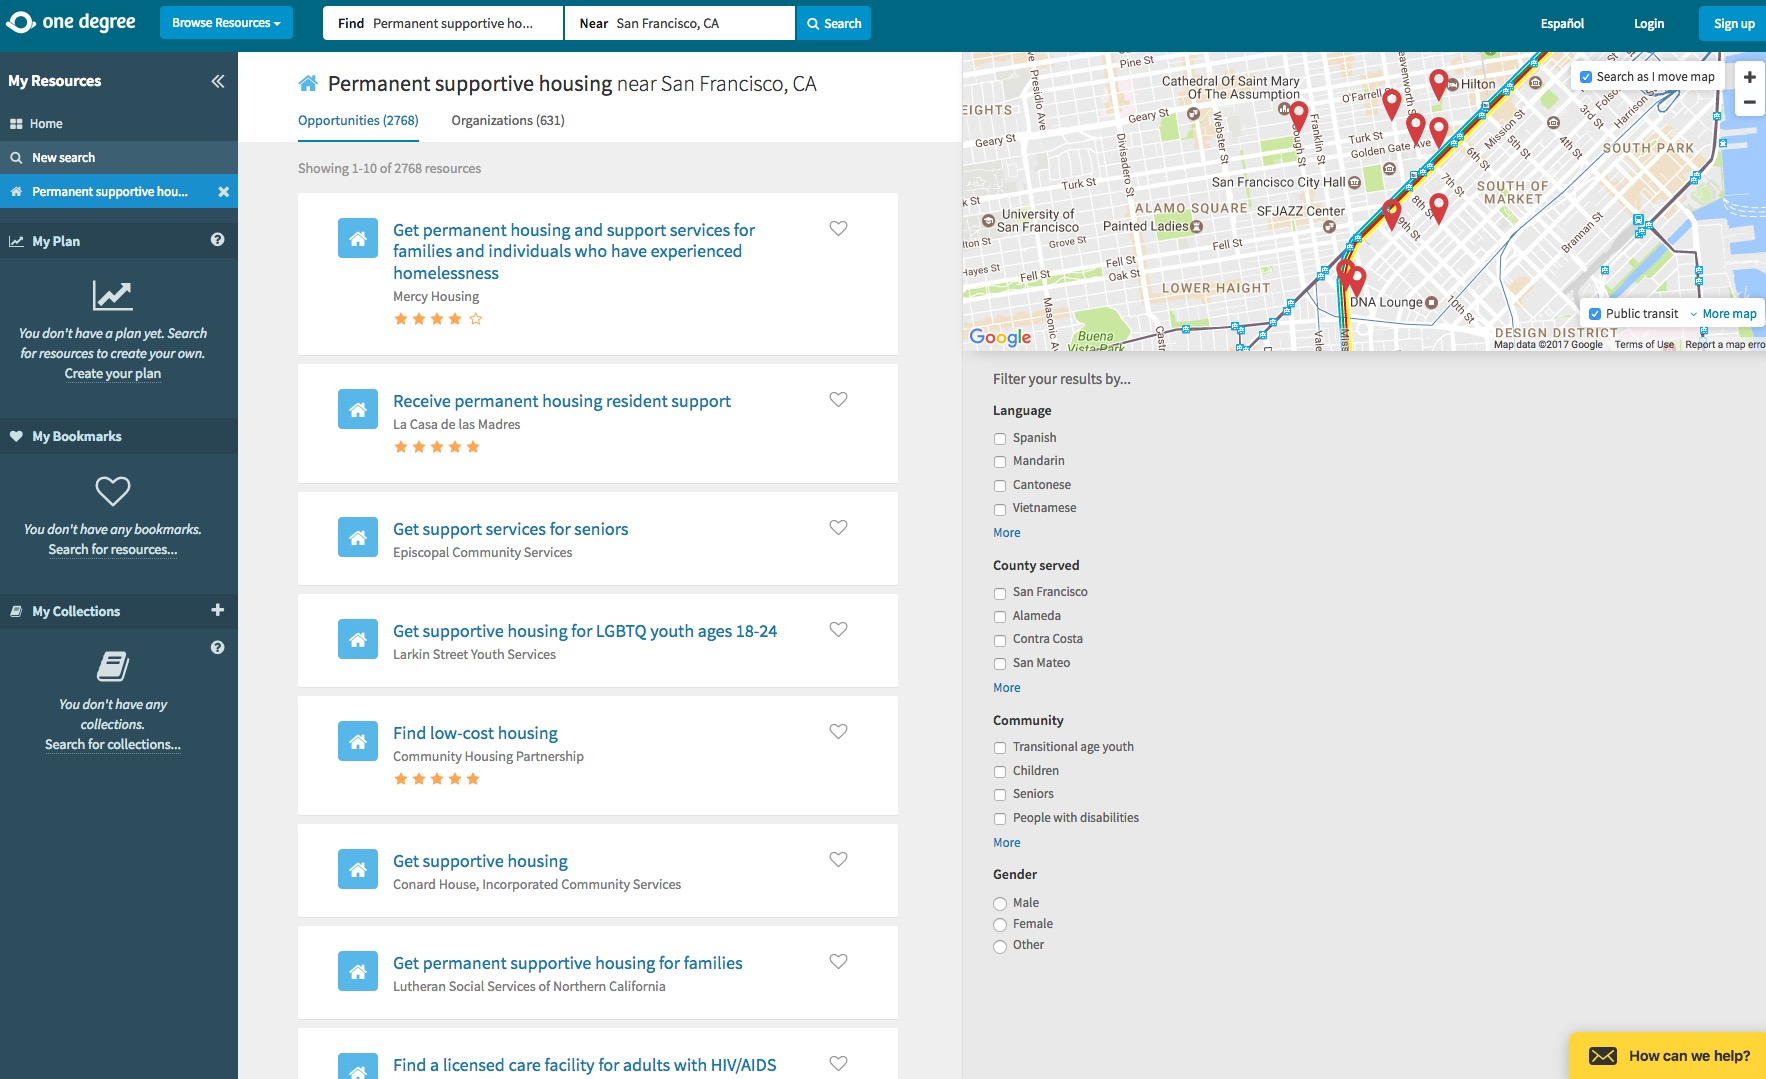Click housing icon for La Casa de las Madres

coord(358,409)
